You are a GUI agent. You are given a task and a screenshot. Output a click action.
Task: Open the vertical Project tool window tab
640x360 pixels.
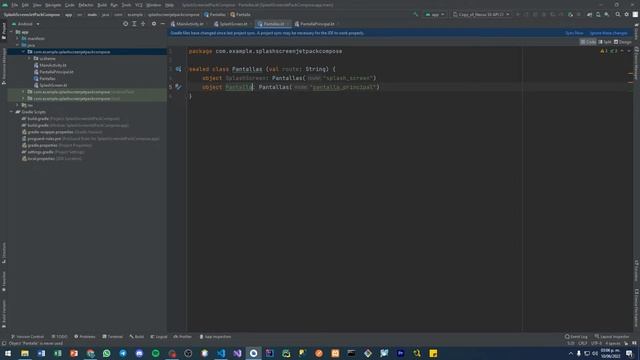point(4,31)
